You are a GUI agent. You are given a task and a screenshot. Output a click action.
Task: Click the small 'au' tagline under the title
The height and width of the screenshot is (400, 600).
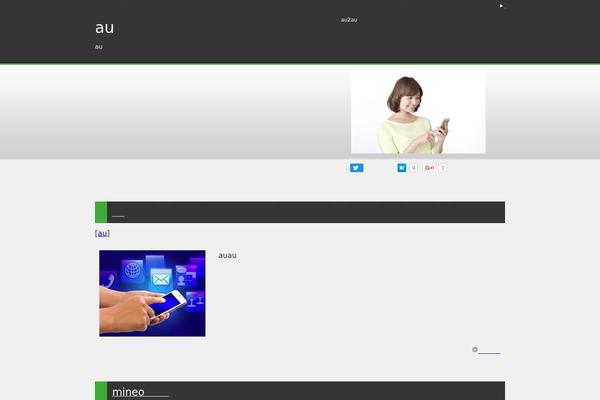click(x=98, y=47)
